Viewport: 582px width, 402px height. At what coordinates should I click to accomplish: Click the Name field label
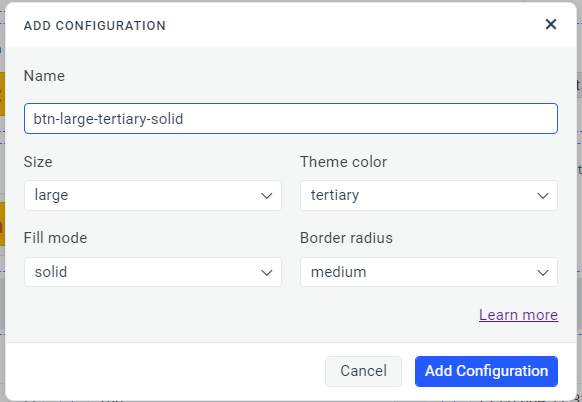44,76
